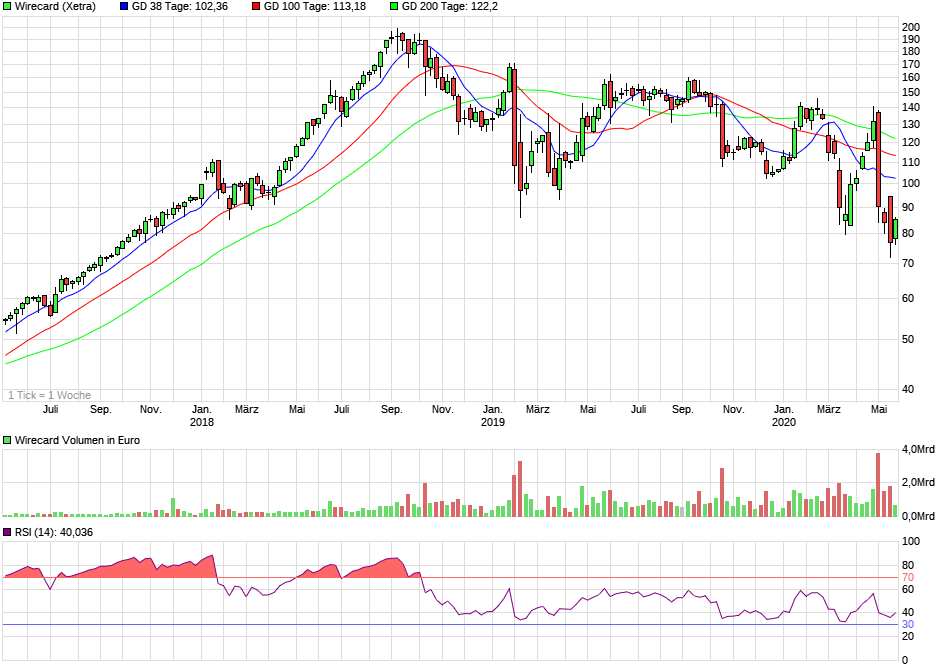
Task: Click the green GD 200 Tage legend swatch
Action: click(394, 7)
